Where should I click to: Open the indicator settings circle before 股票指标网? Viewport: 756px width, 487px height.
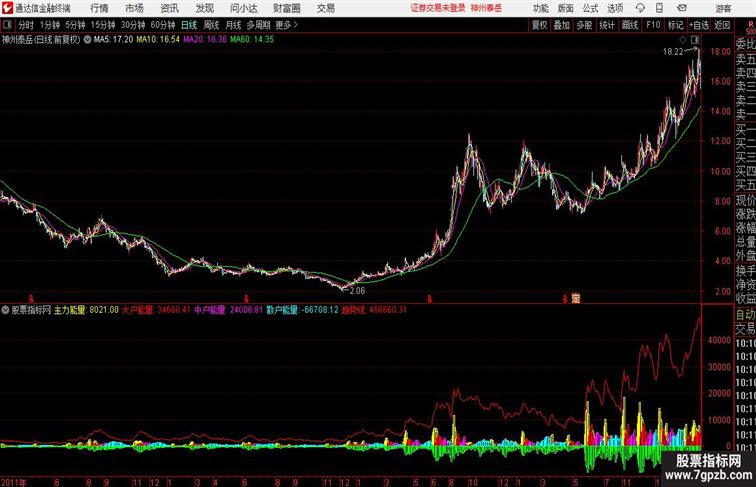pyautogui.click(x=5, y=310)
